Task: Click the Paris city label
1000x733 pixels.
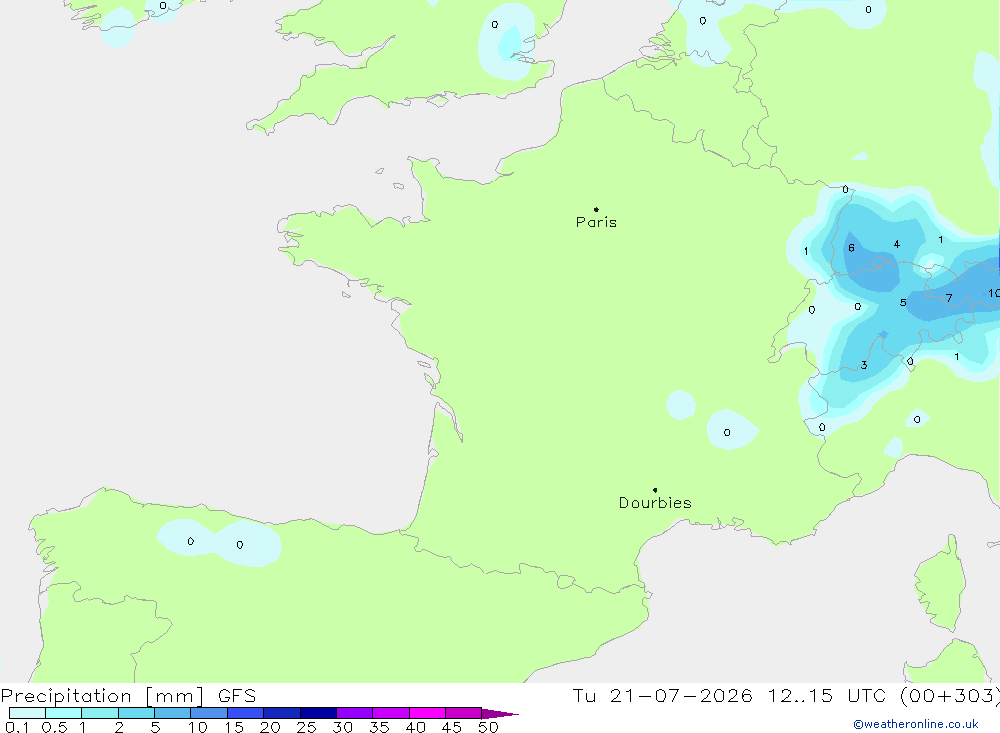Action: tap(596, 222)
